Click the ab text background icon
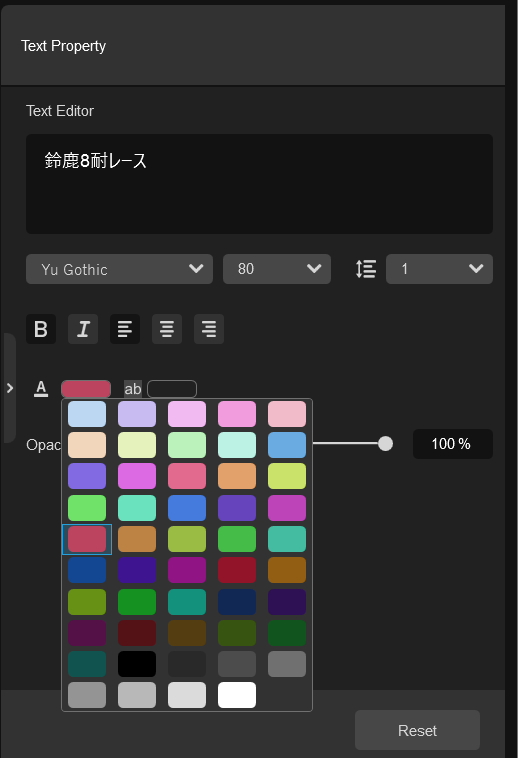The width and height of the screenshot is (518, 758). (133, 389)
